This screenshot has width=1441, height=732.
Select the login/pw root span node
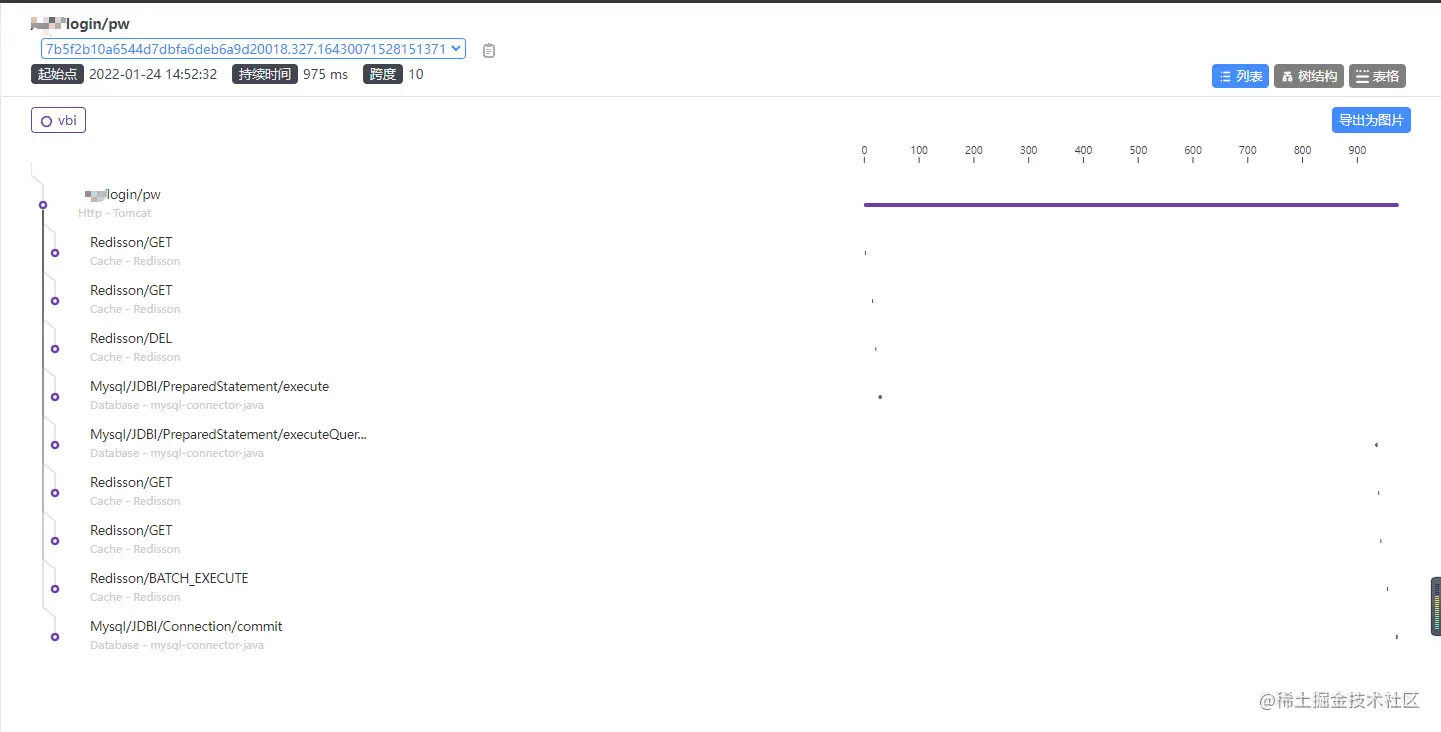pos(123,195)
